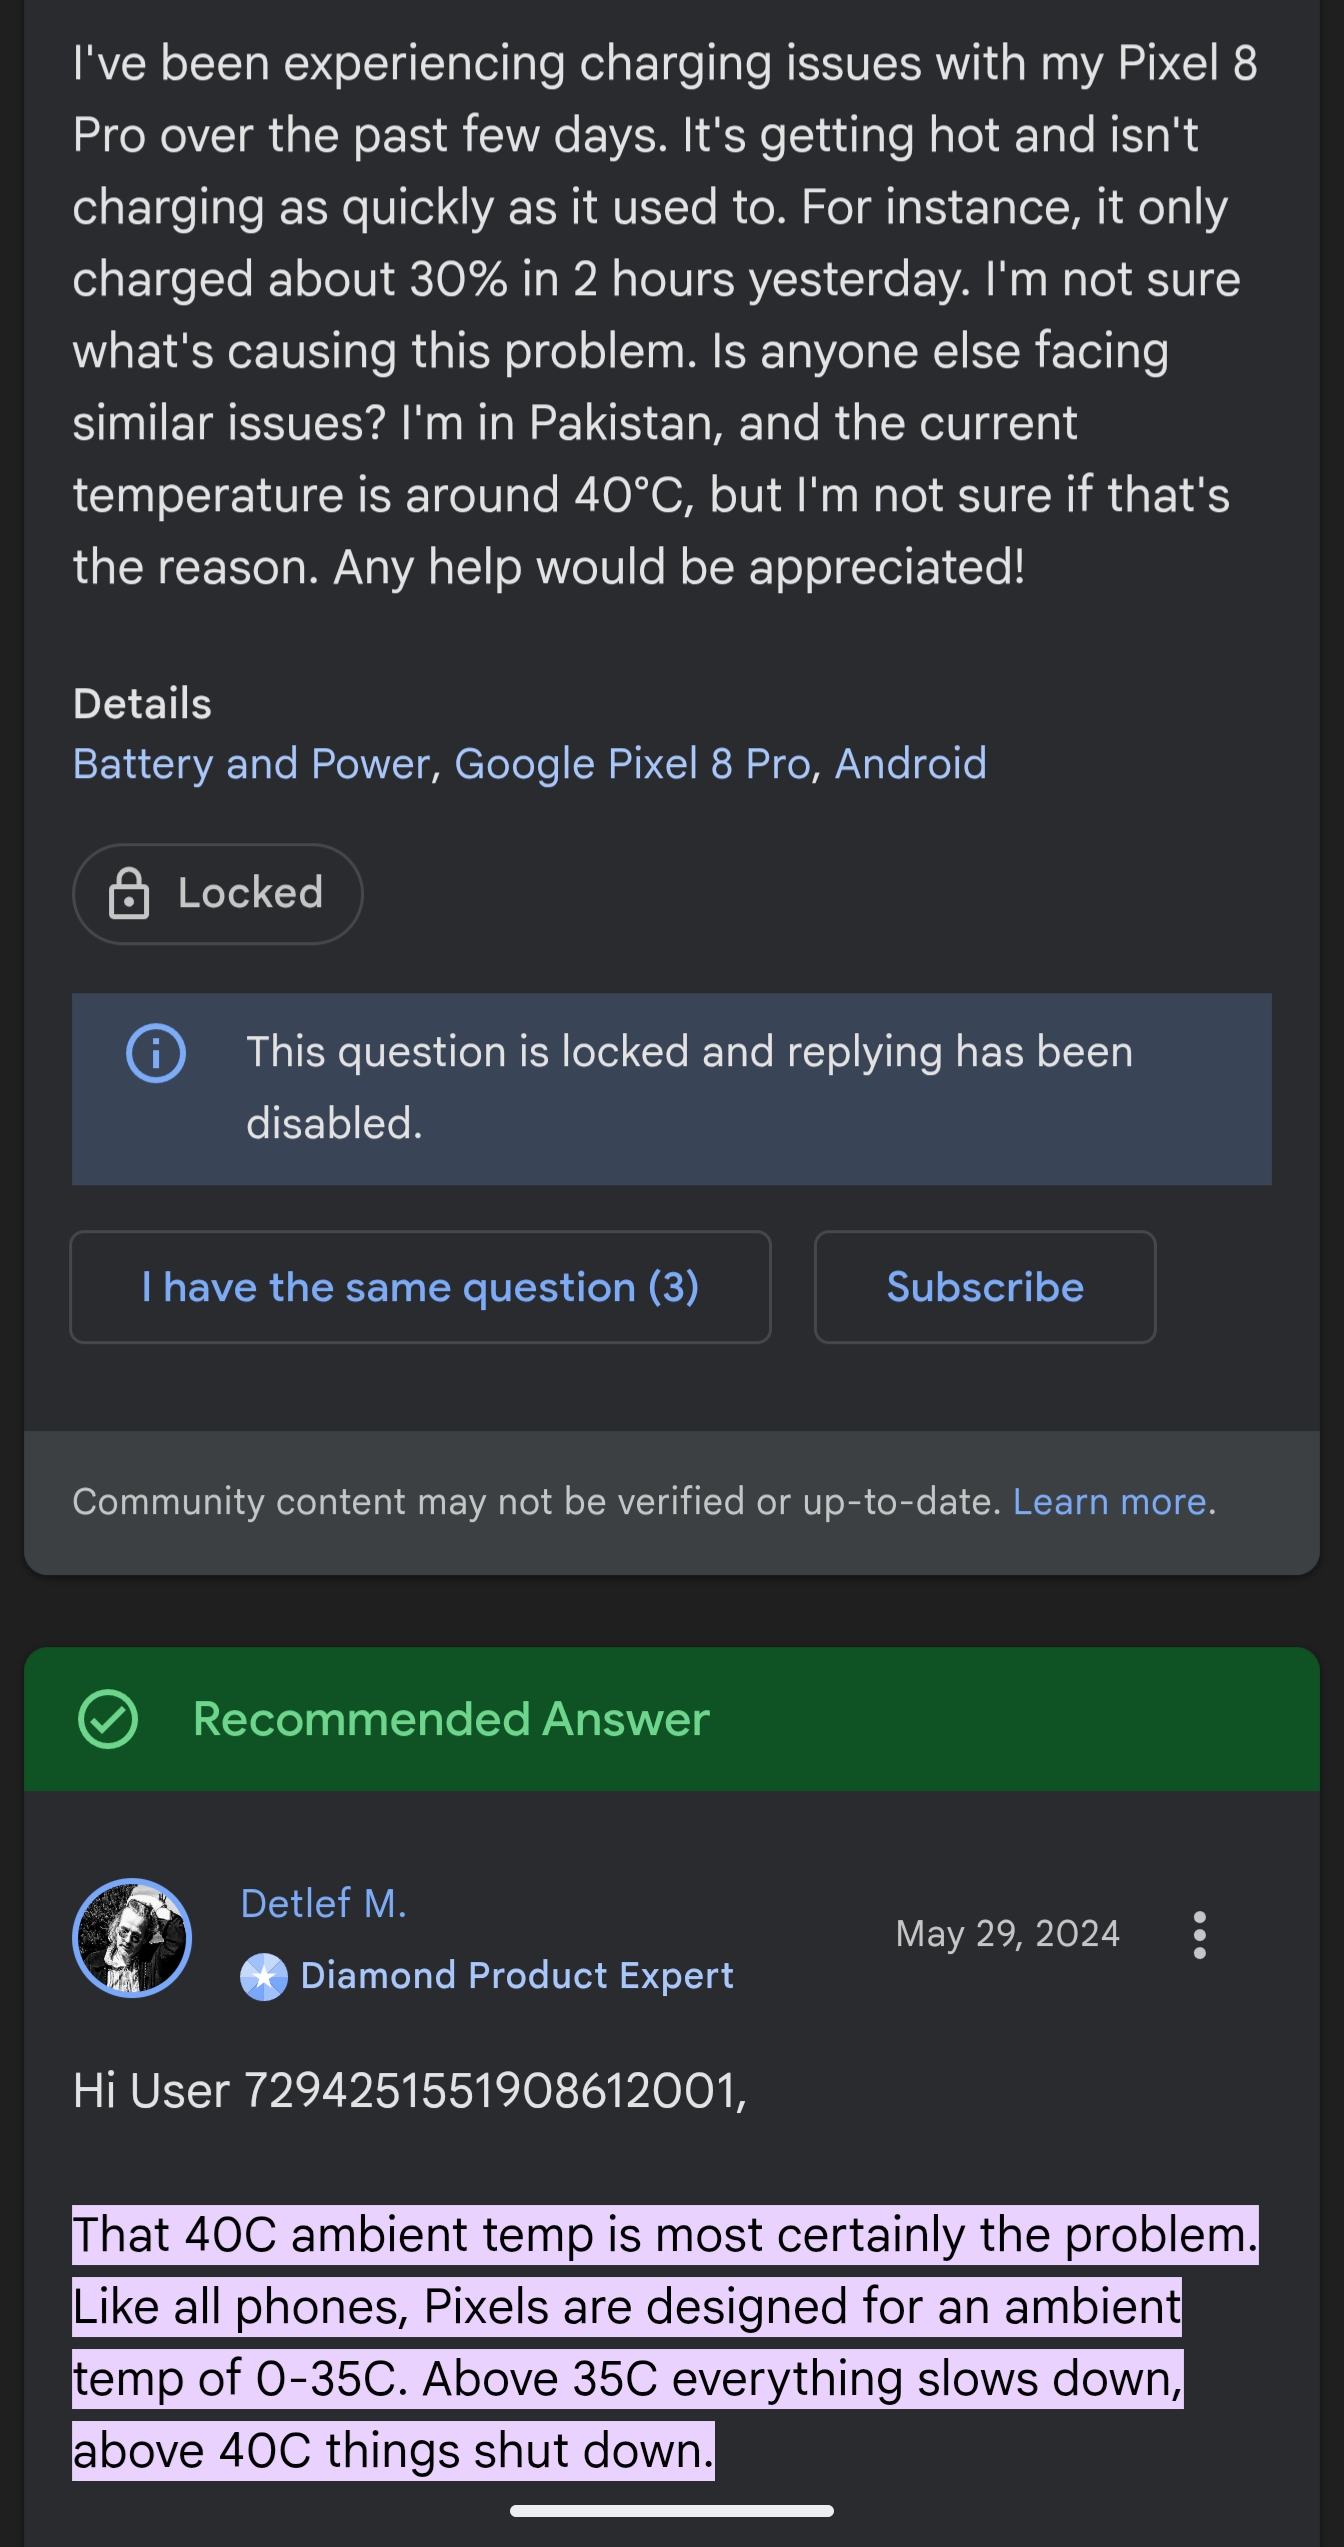Follow the Learn more link
This screenshot has height=2547, width=1344.
point(1110,1502)
